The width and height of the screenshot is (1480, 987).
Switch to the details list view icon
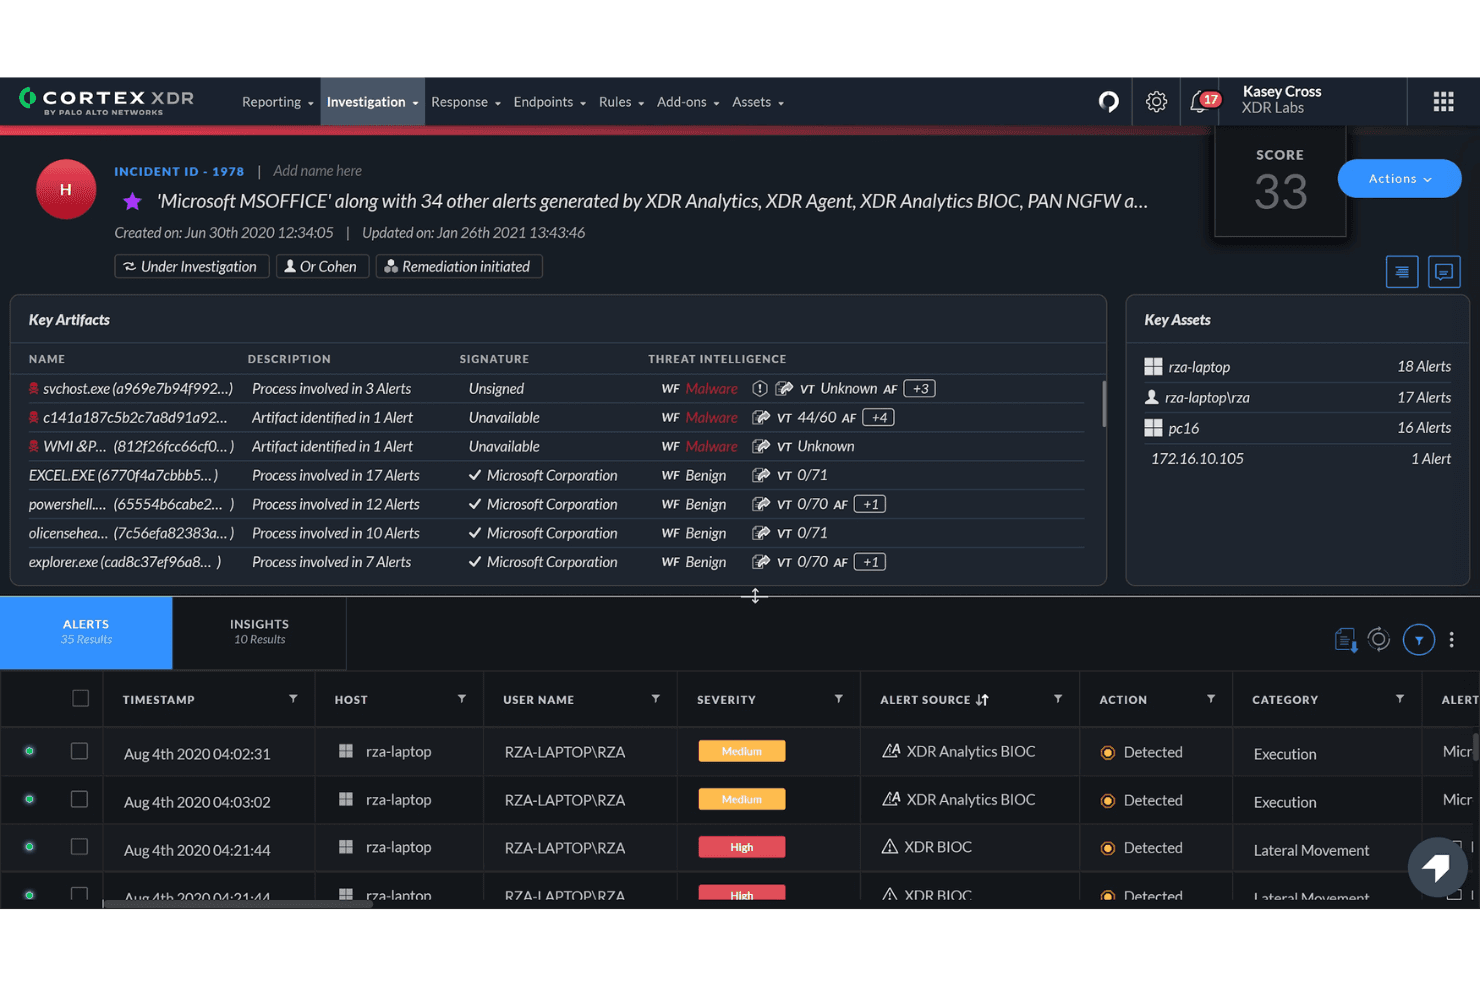pyautogui.click(x=1402, y=271)
